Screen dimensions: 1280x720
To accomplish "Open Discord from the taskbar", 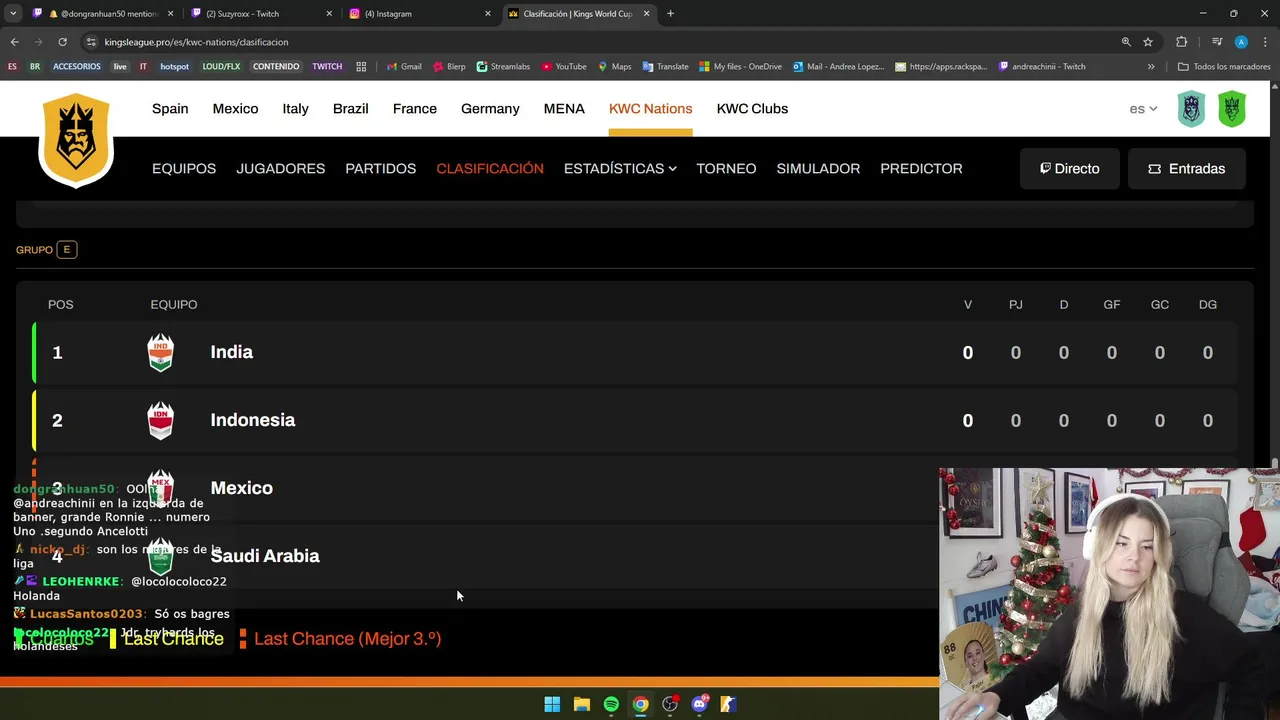I will tap(699, 704).
